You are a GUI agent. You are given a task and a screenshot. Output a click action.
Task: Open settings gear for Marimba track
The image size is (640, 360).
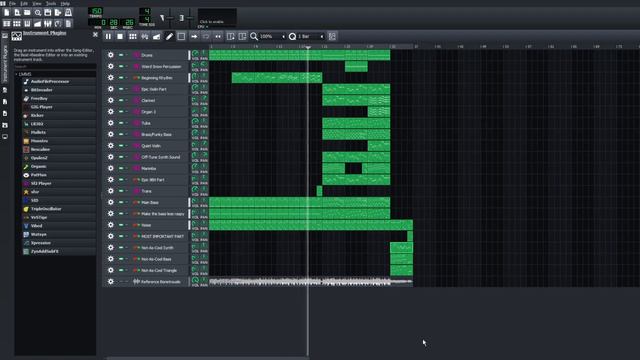(111, 168)
